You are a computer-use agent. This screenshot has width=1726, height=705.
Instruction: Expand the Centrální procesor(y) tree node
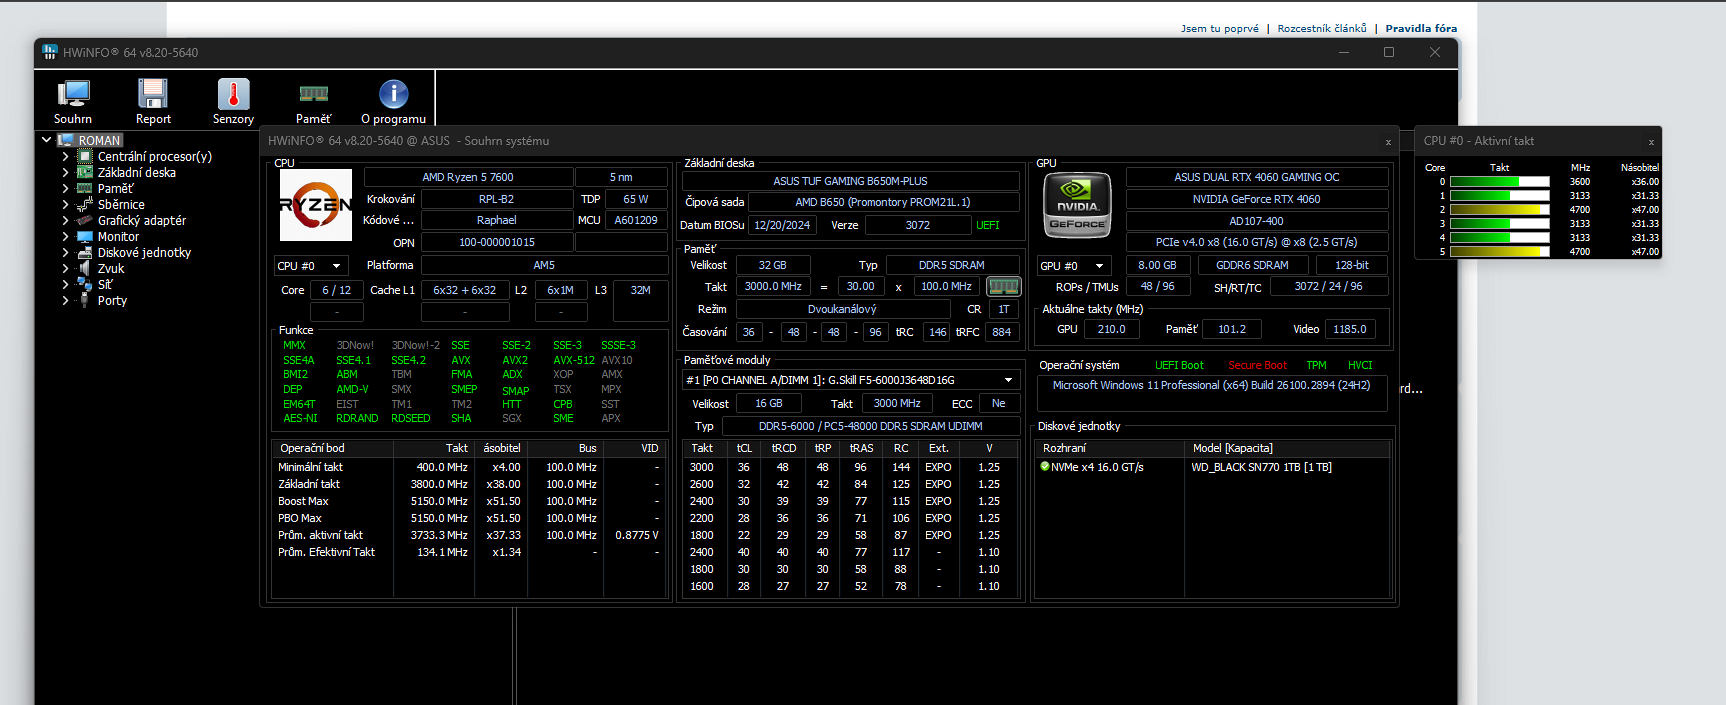point(65,157)
